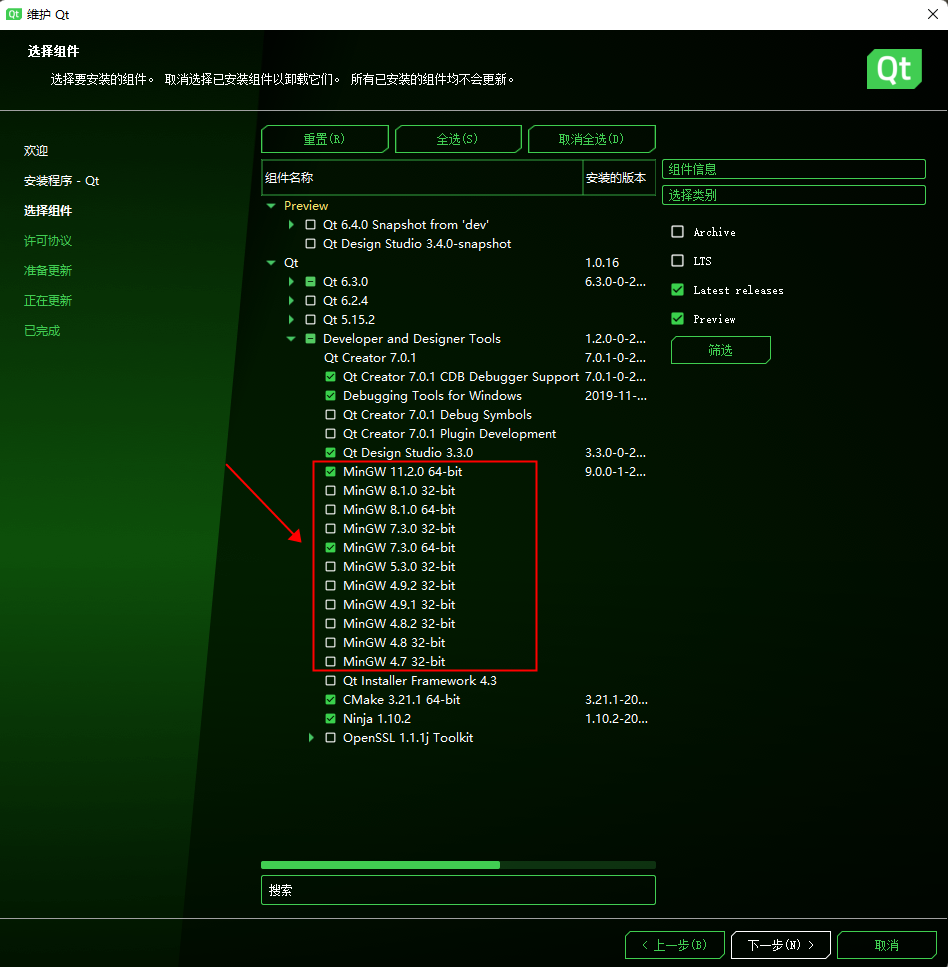Image resolution: width=948 pixels, height=967 pixels.
Task: Uncheck Qt Creator 7.0.1 CDB Debugger Support
Action: click(x=331, y=377)
